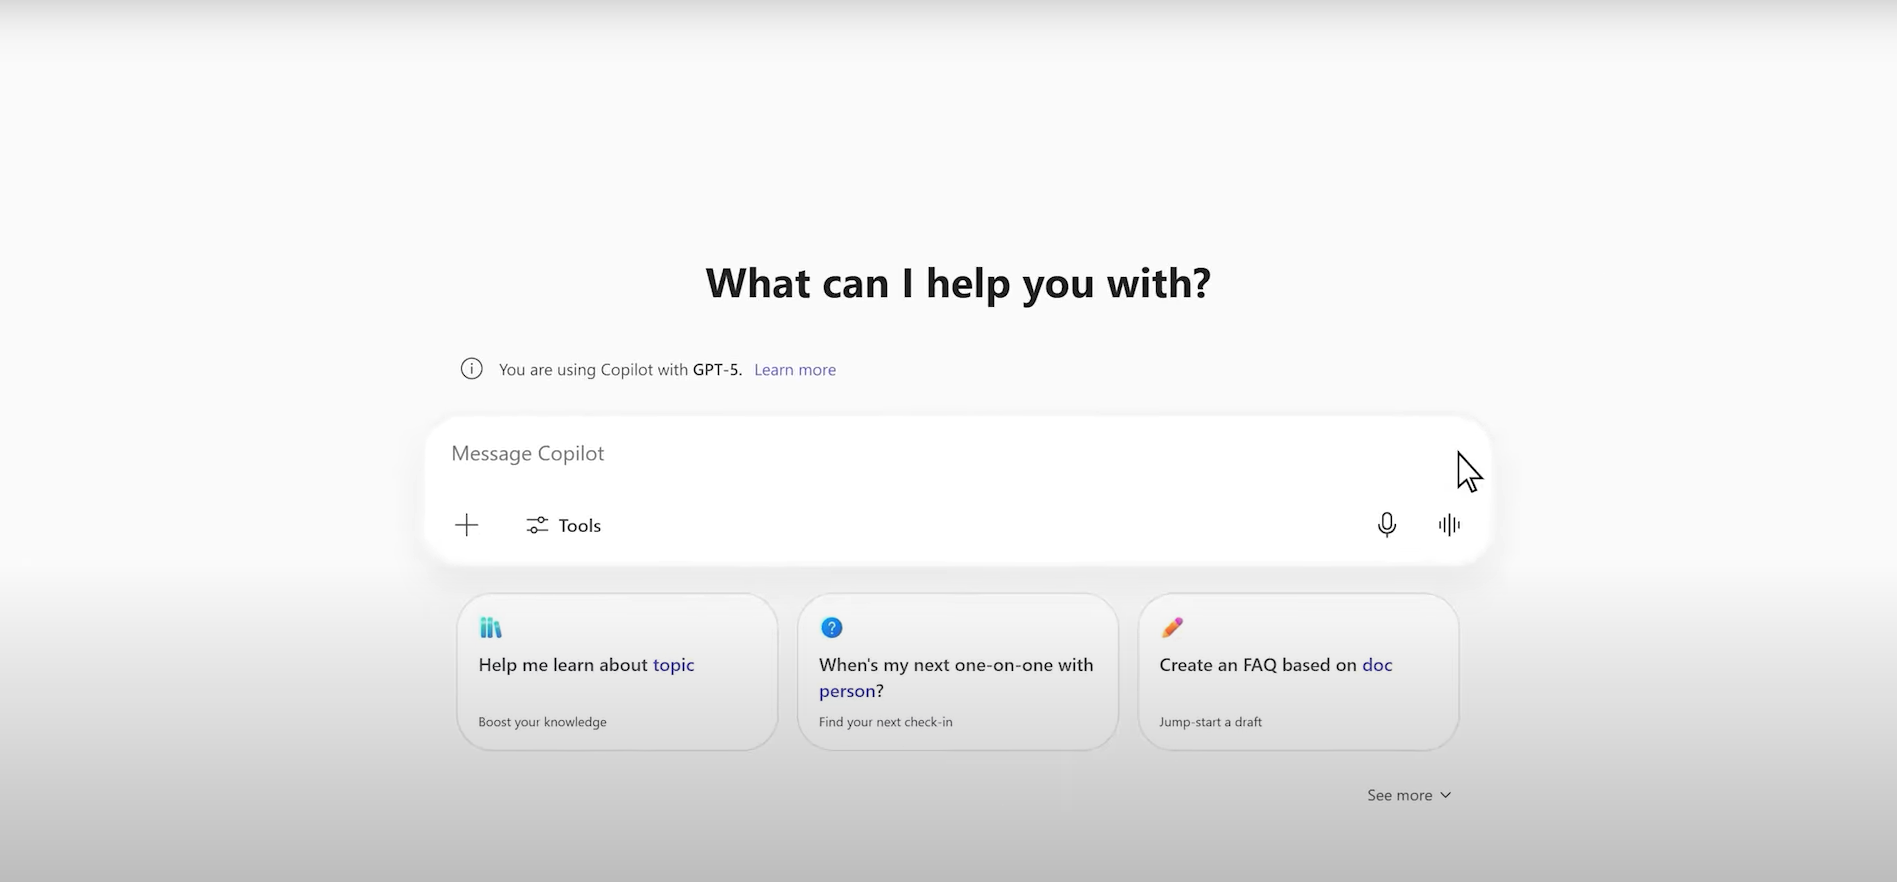
Task: Click the plus icon to add content
Action: [x=466, y=525]
